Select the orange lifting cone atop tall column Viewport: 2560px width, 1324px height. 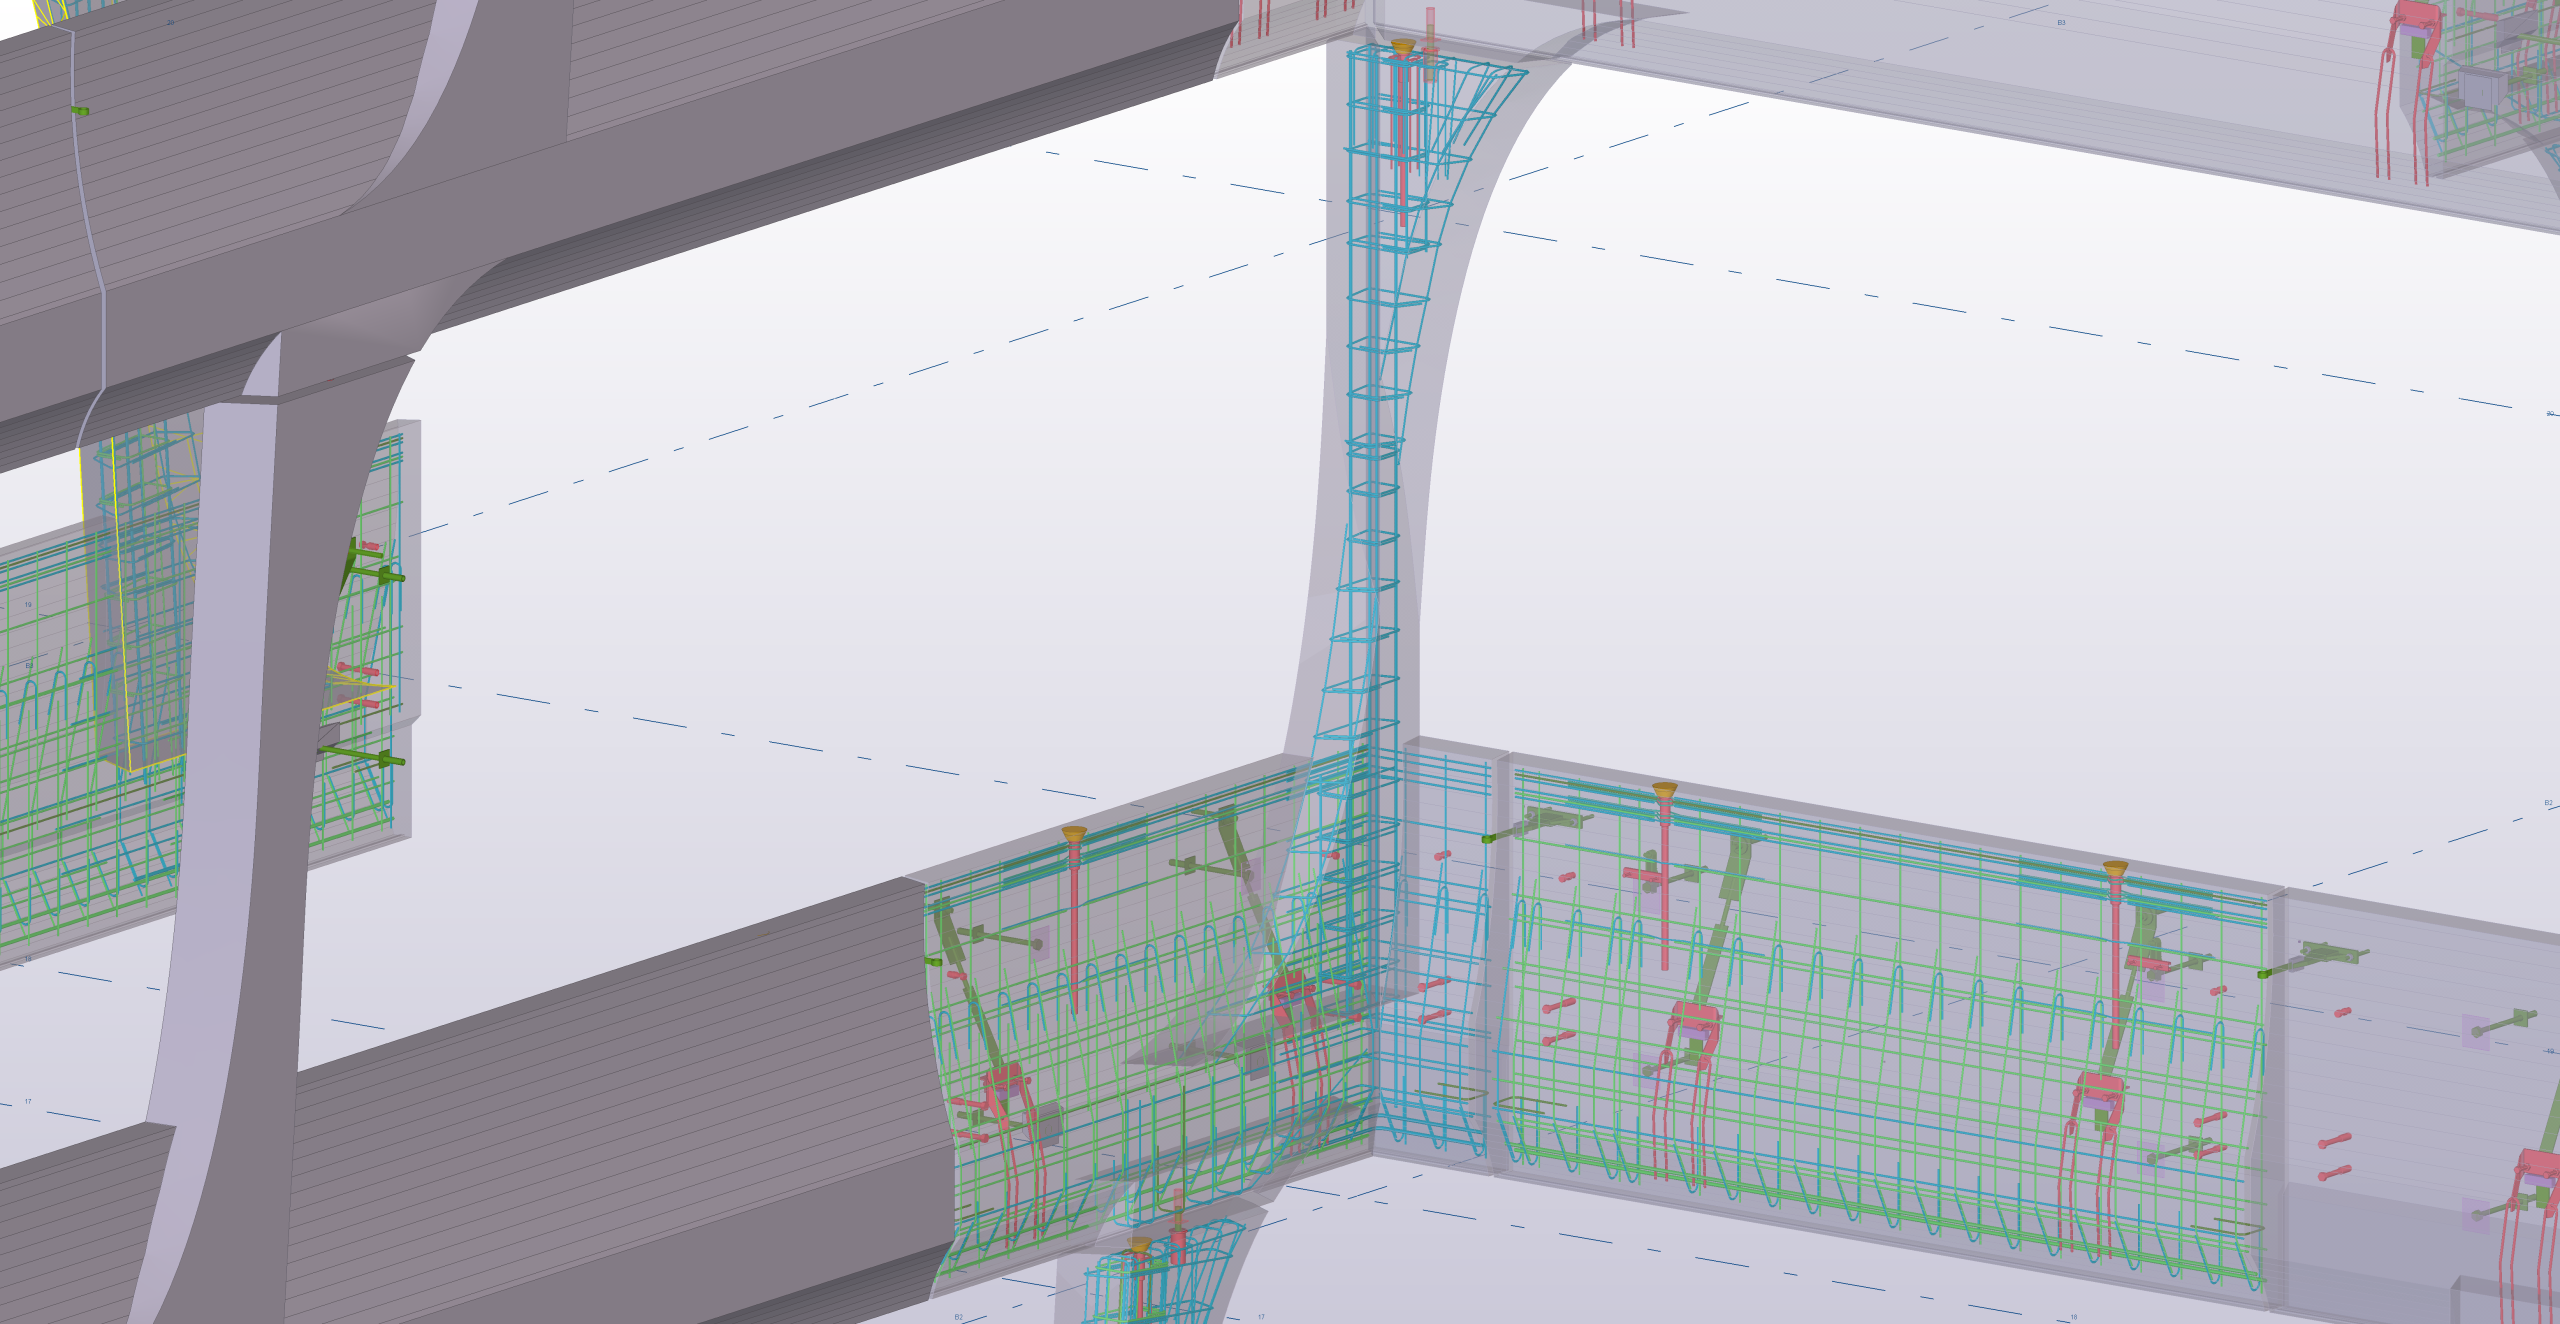point(1402,47)
